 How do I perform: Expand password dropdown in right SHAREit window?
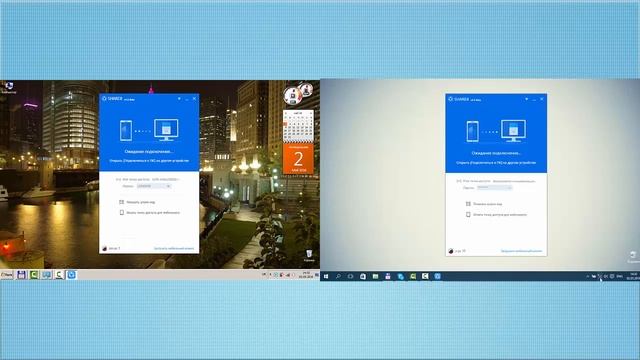coord(509,188)
